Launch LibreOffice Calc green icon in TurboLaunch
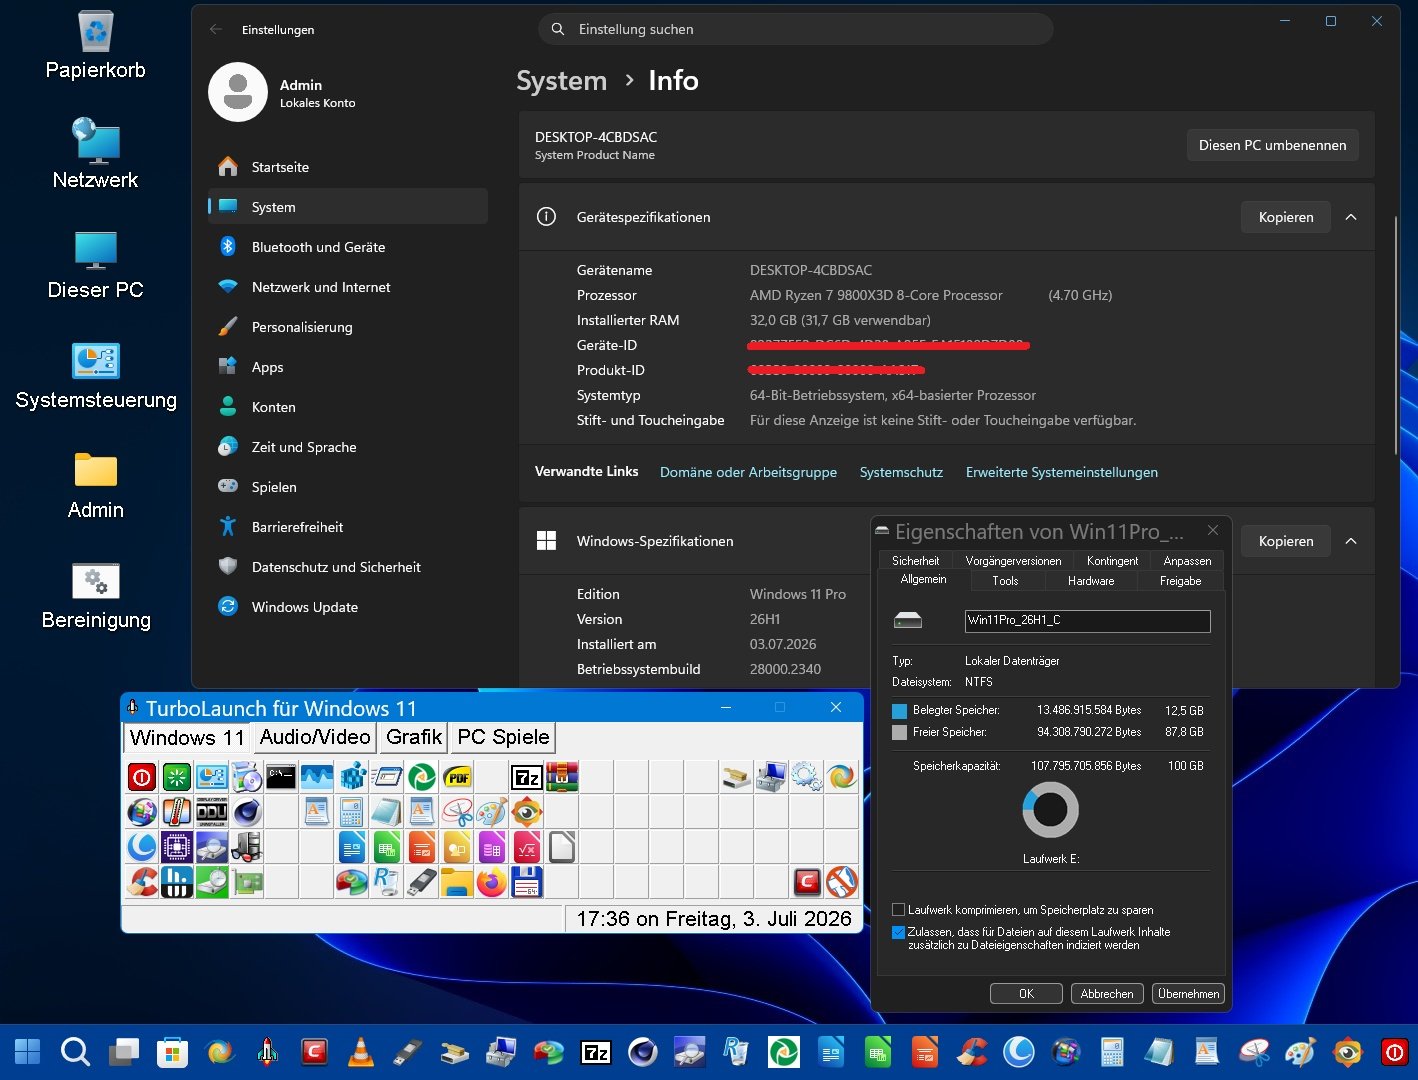 click(387, 847)
